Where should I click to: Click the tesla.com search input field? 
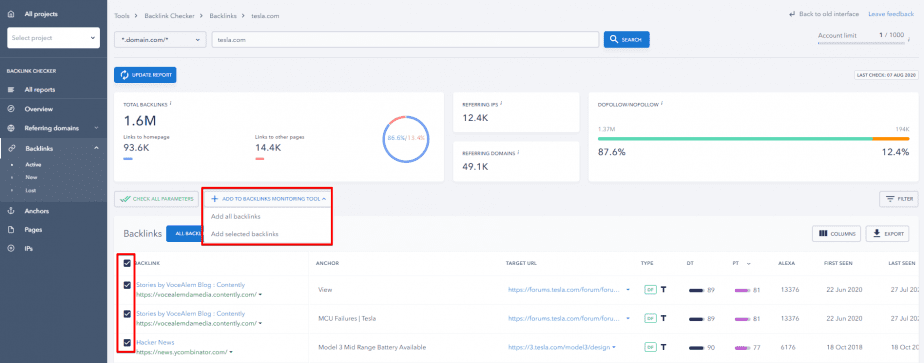pyautogui.click(x=405, y=39)
